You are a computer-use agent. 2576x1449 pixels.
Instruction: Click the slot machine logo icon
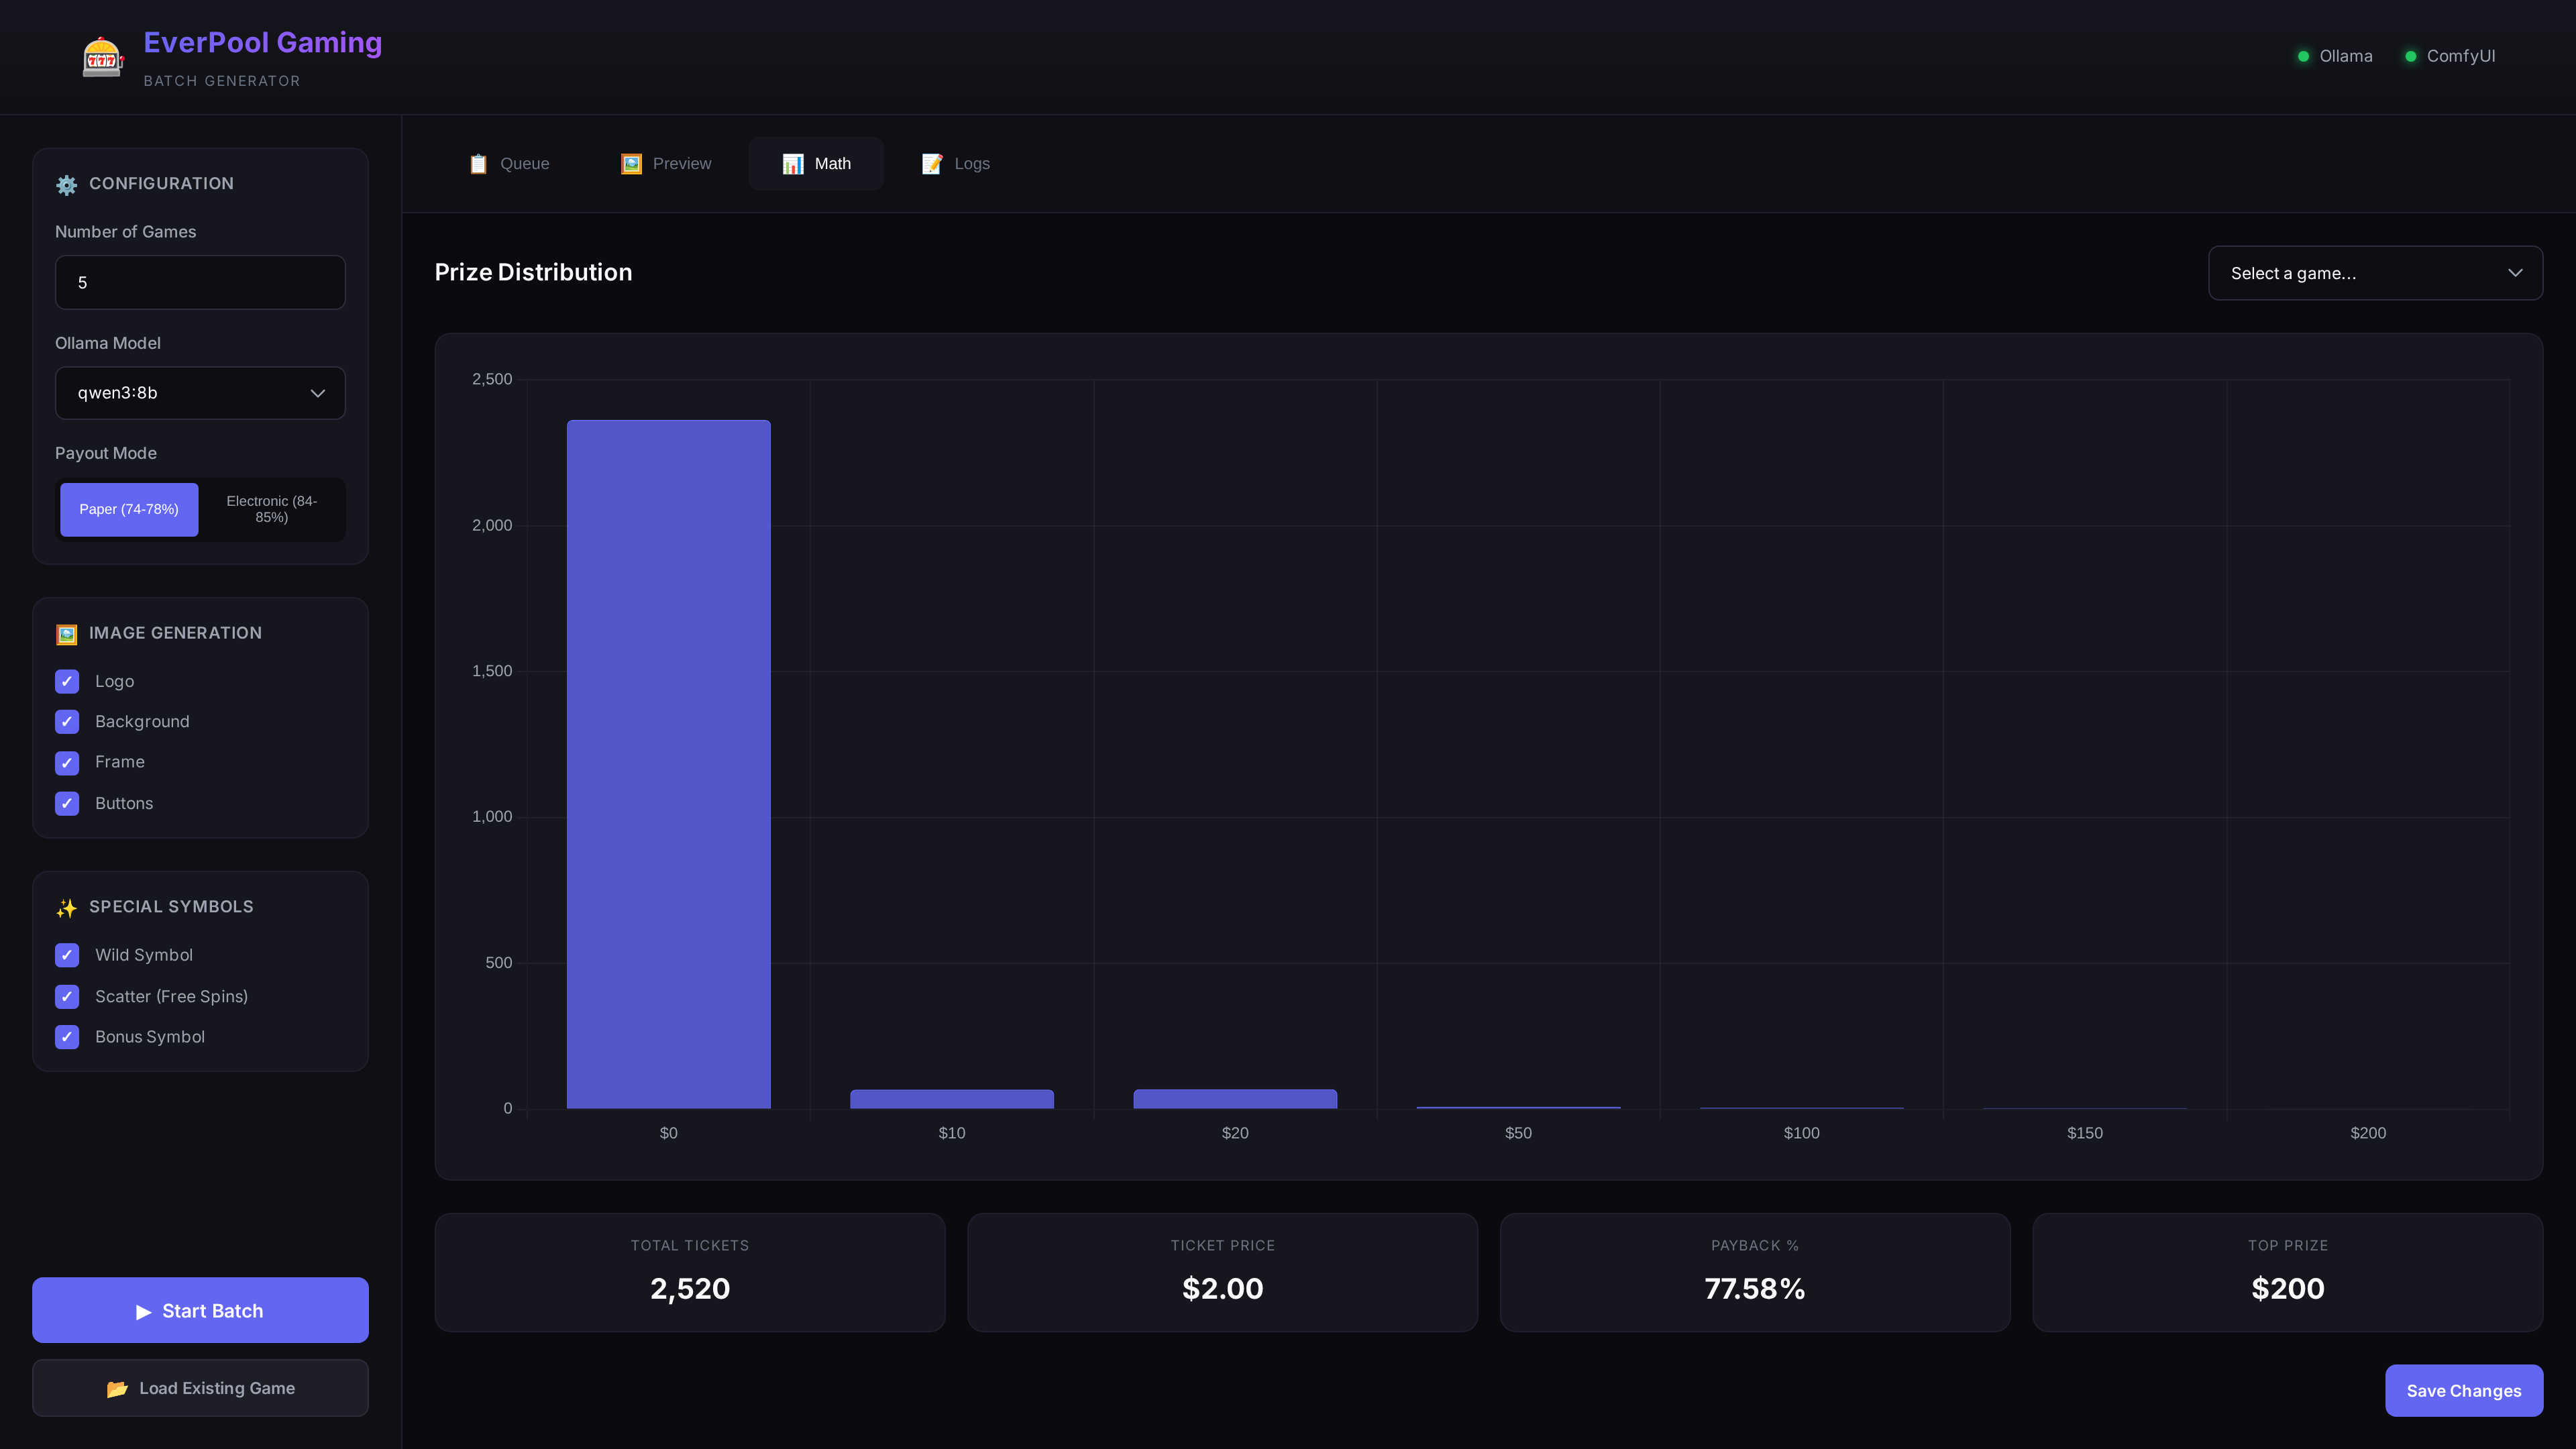(102, 57)
